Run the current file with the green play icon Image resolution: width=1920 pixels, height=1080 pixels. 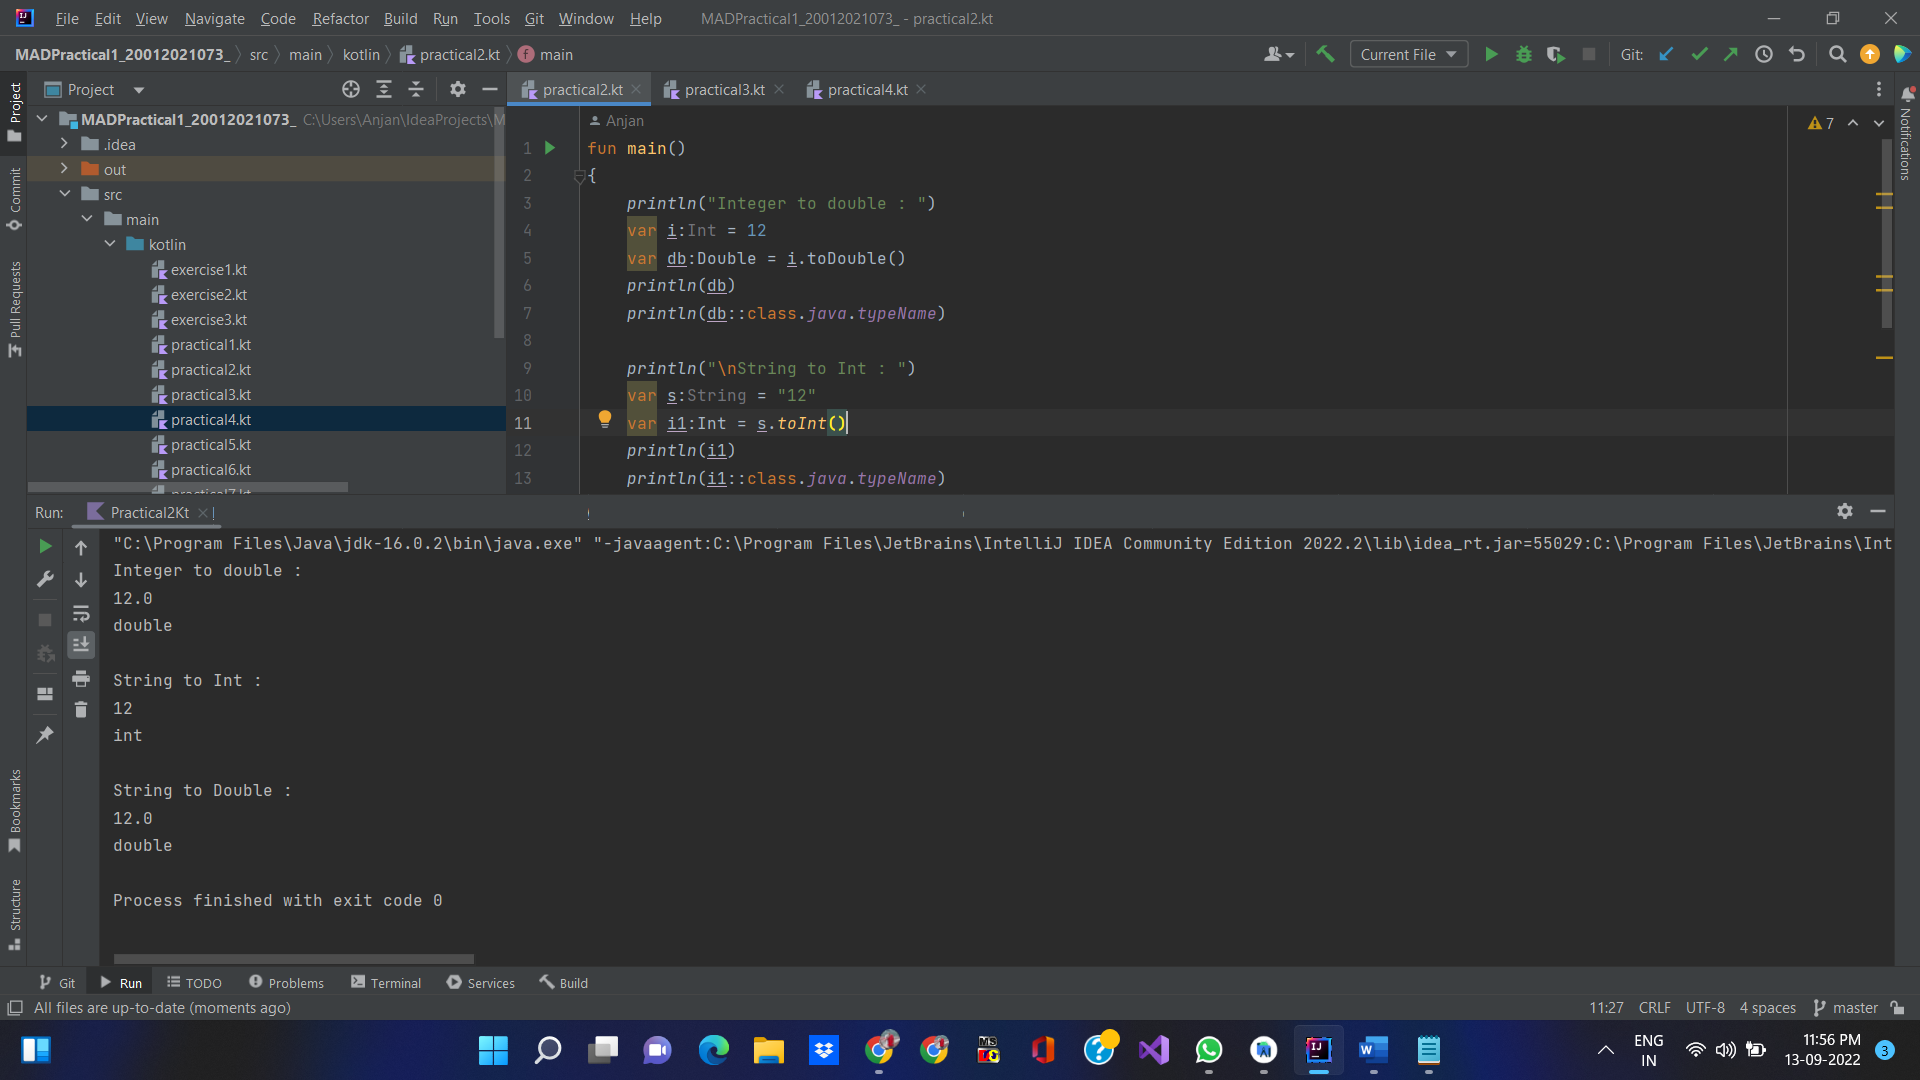(1491, 54)
